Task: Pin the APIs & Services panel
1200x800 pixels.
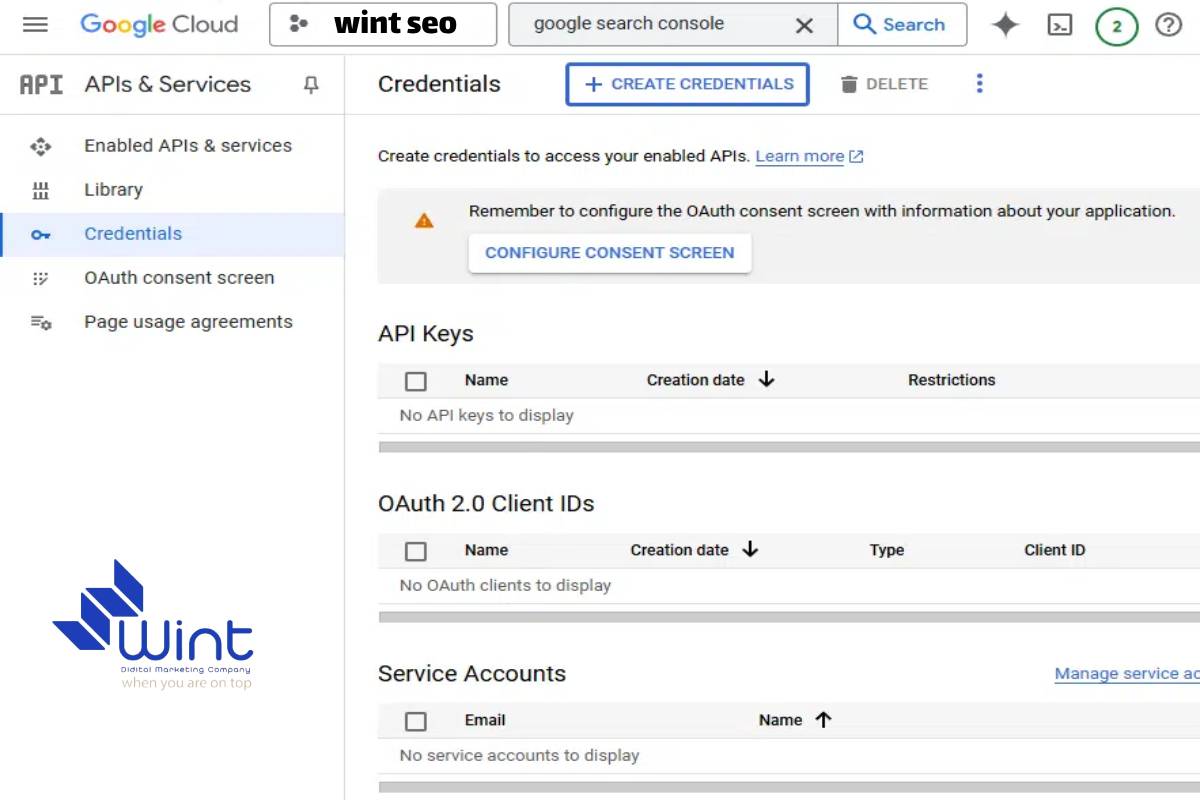Action: pyautogui.click(x=311, y=85)
